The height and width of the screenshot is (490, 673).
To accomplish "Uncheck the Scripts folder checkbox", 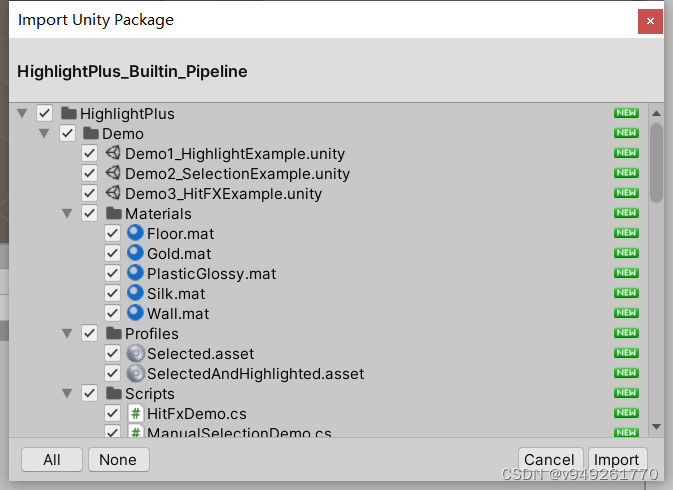I will 89,393.
